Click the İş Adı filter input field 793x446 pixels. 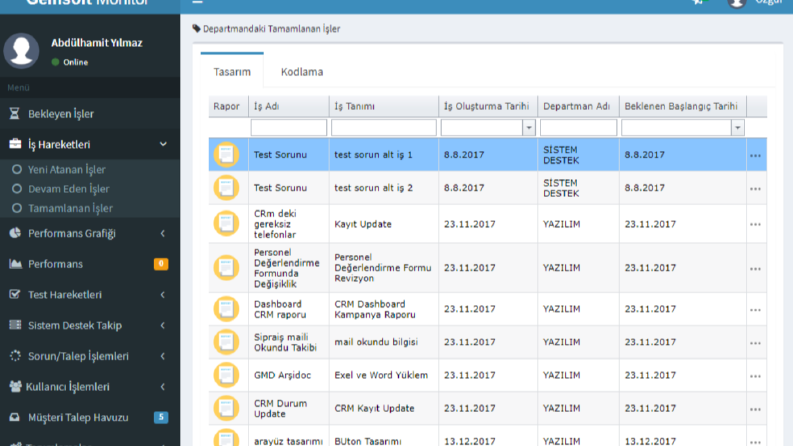(x=289, y=128)
